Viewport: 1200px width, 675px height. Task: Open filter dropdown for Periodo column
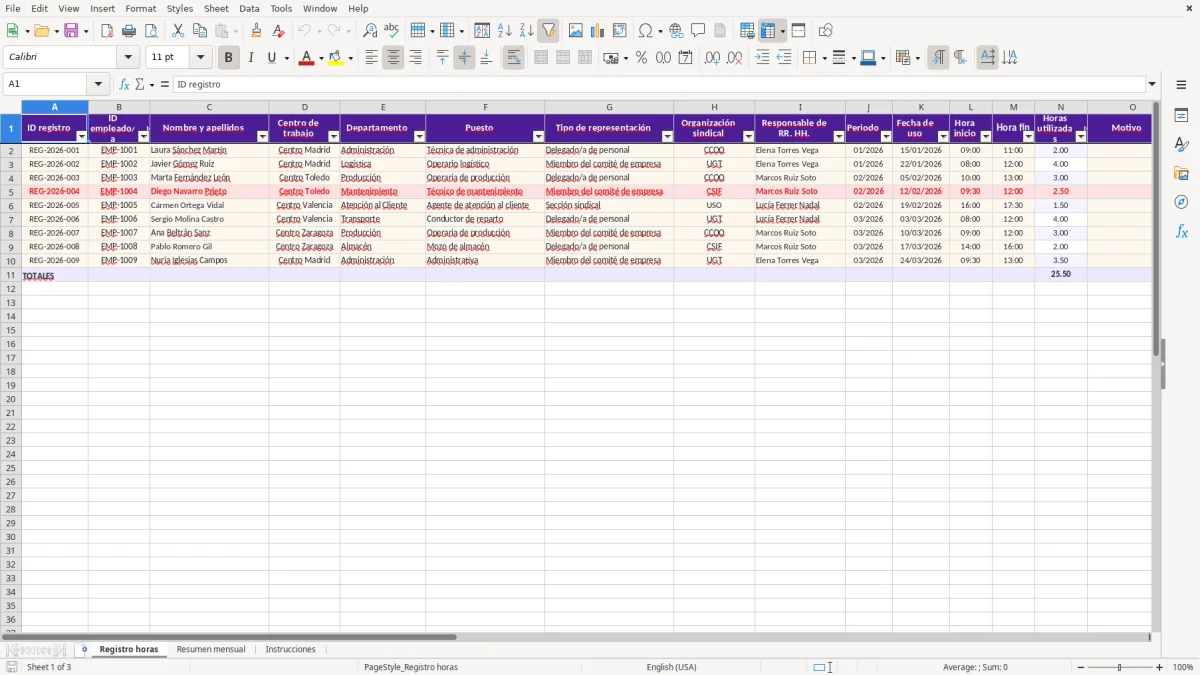(x=886, y=136)
